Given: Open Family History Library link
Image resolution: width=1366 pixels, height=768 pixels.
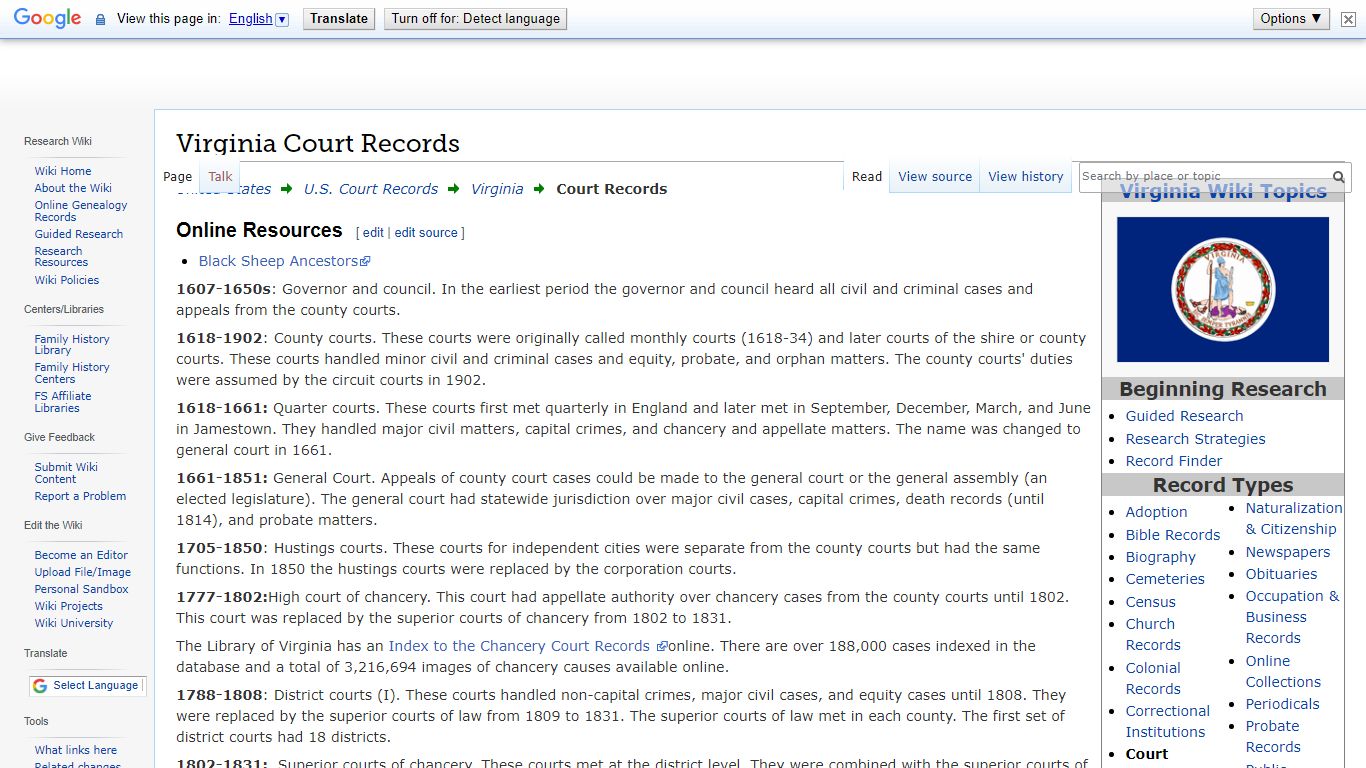Looking at the screenshot, I should pyautogui.click(x=72, y=345).
